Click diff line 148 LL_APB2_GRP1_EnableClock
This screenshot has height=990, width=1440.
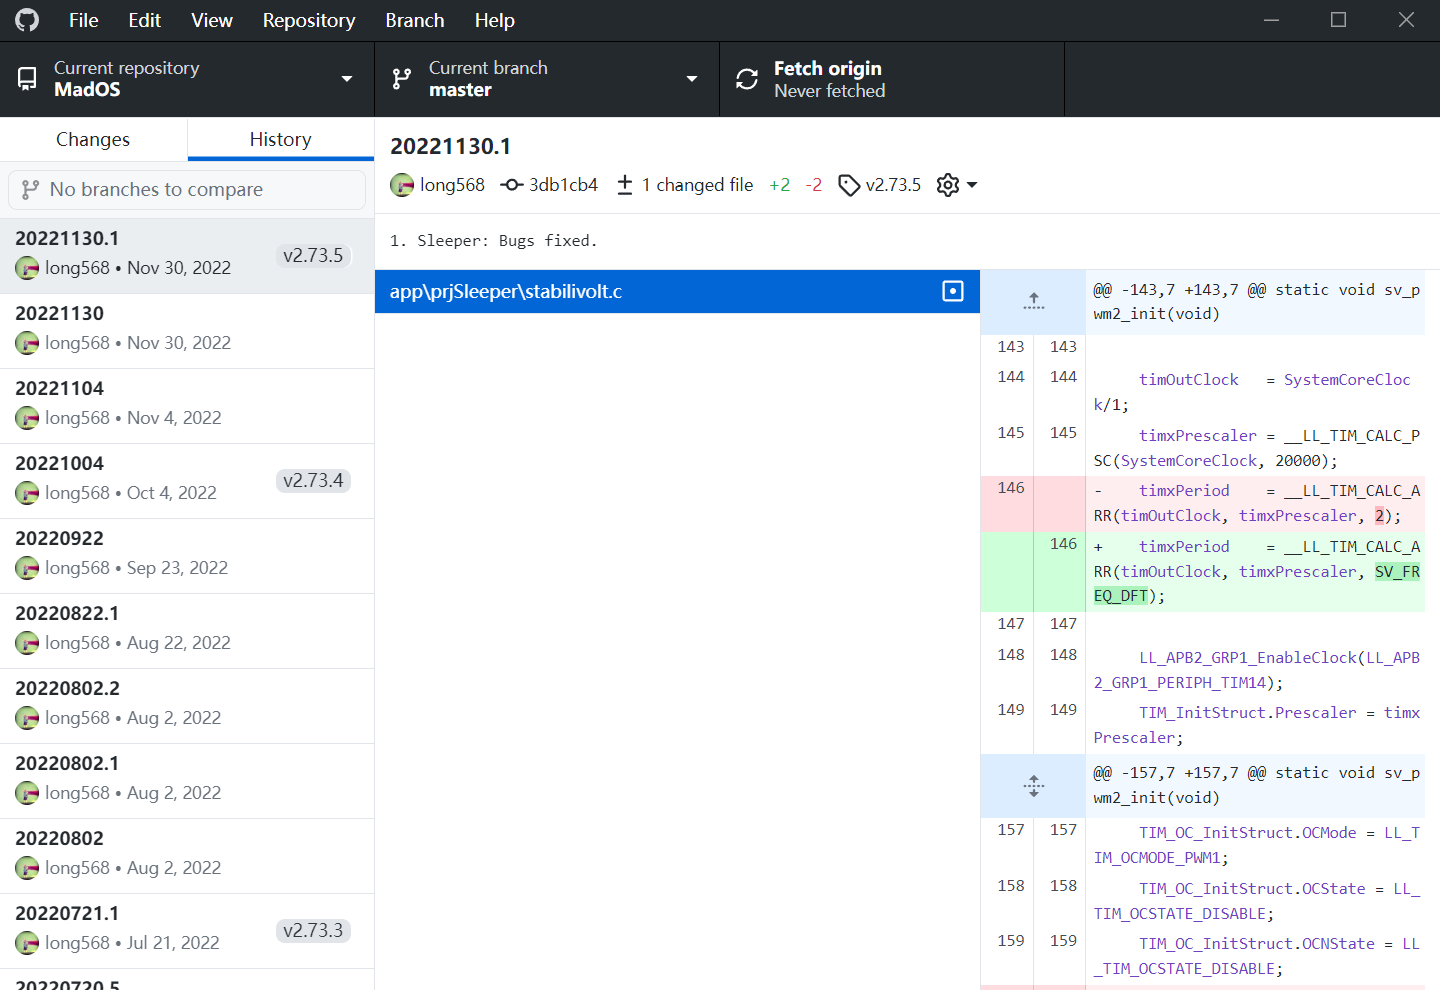point(1203,669)
